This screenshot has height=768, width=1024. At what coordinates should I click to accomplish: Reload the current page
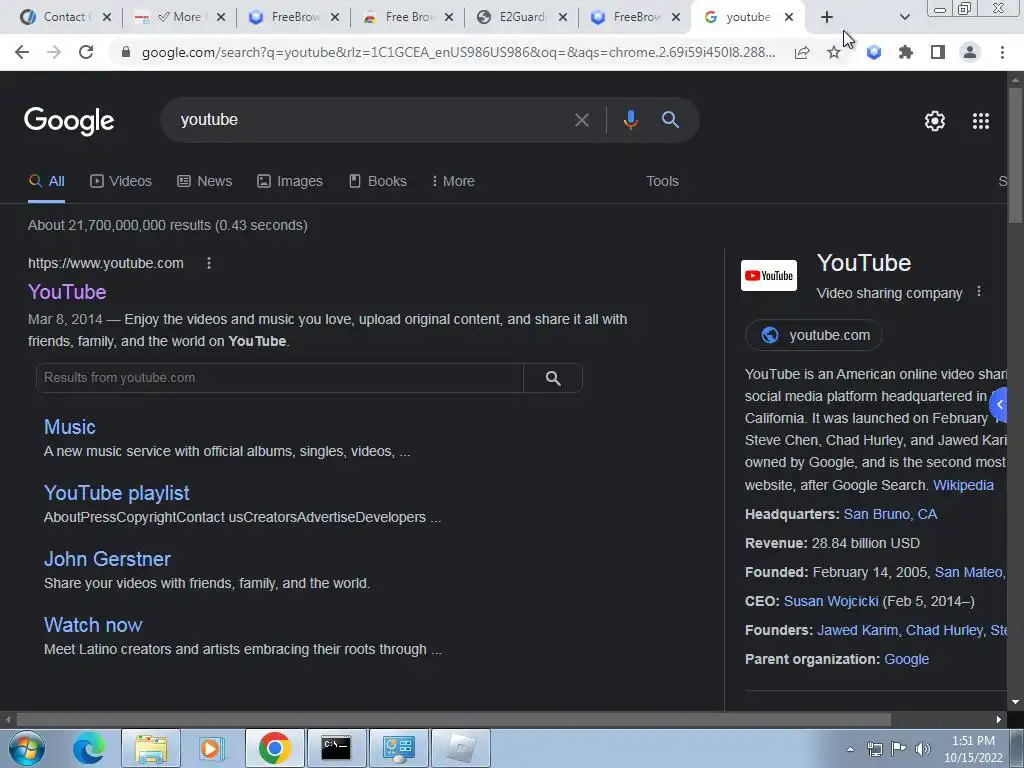(86, 52)
